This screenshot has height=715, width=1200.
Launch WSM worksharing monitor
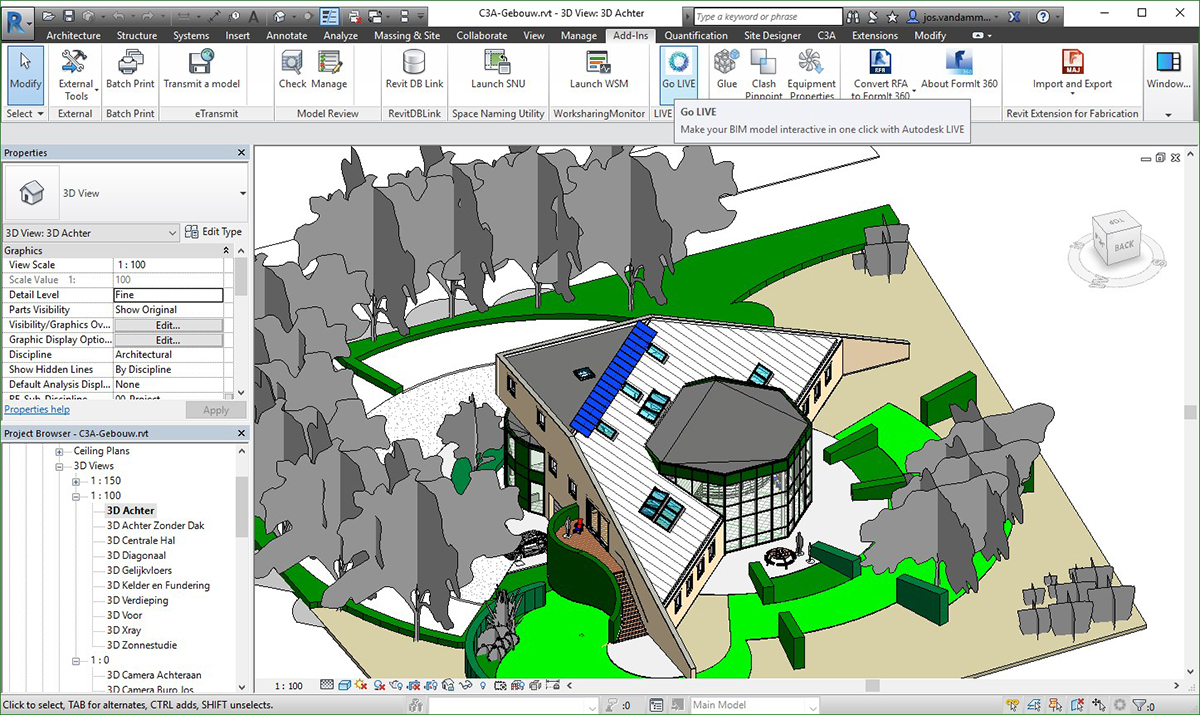[x=599, y=70]
